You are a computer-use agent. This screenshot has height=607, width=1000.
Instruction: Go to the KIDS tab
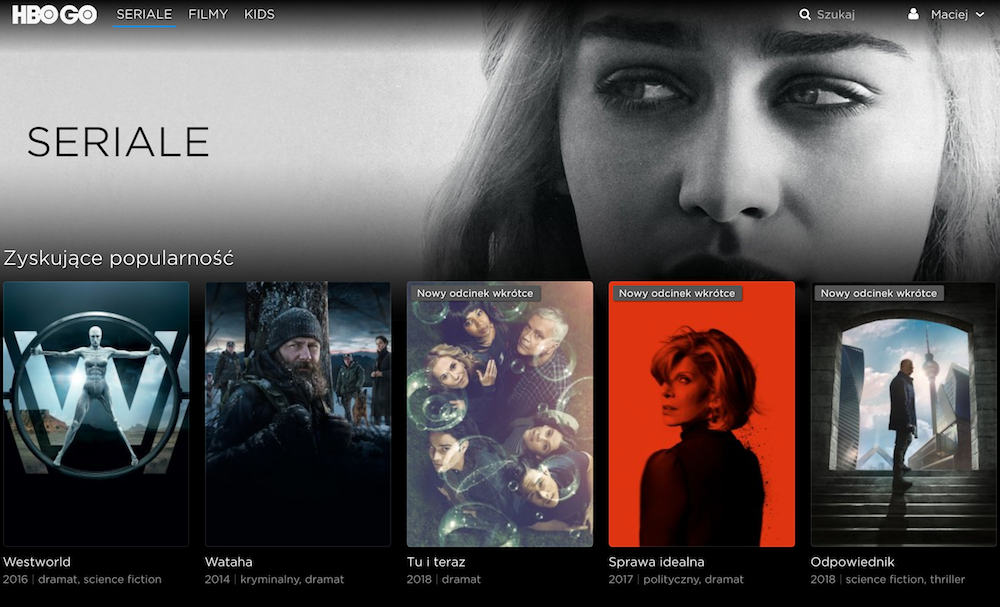click(259, 14)
